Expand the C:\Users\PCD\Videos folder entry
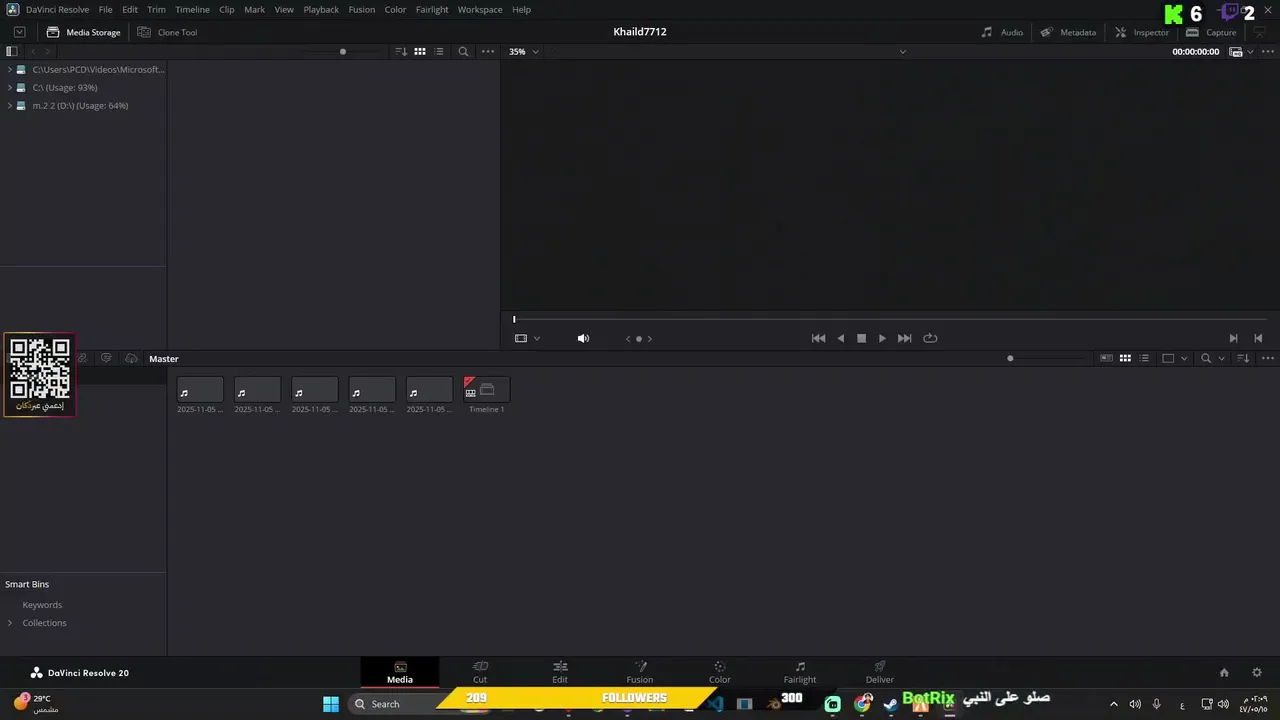Screen dimensions: 1280x720 tap(10, 69)
